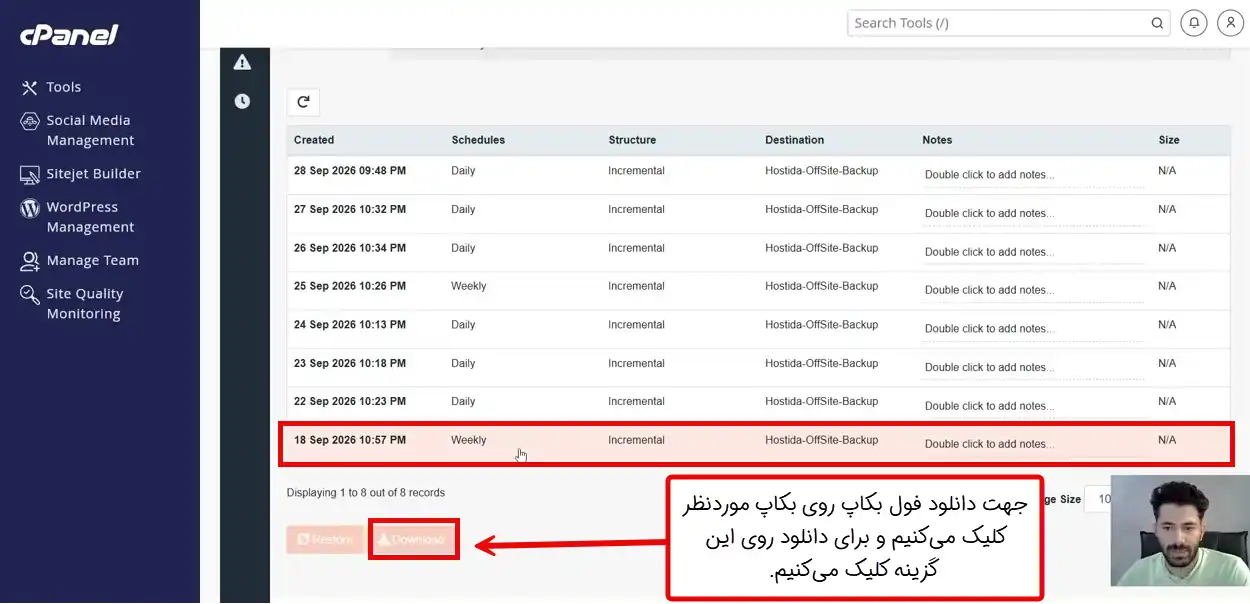Viewport: 1250px width, 604px height.
Task: Click the notes field of the 24 Sep row
Action: (x=1034, y=329)
